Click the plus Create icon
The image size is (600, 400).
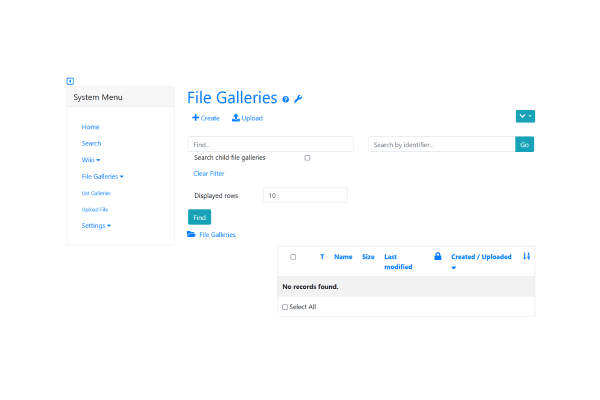click(x=196, y=118)
